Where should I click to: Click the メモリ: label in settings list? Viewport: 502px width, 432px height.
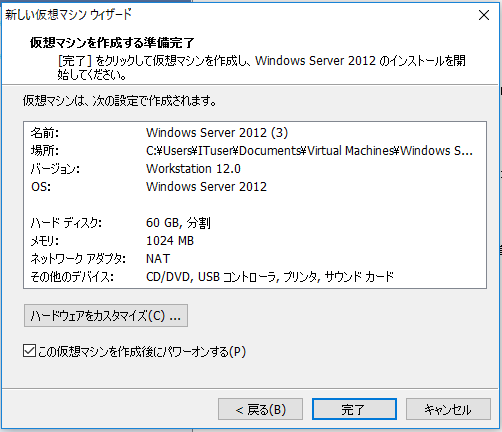(x=45, y=241)
